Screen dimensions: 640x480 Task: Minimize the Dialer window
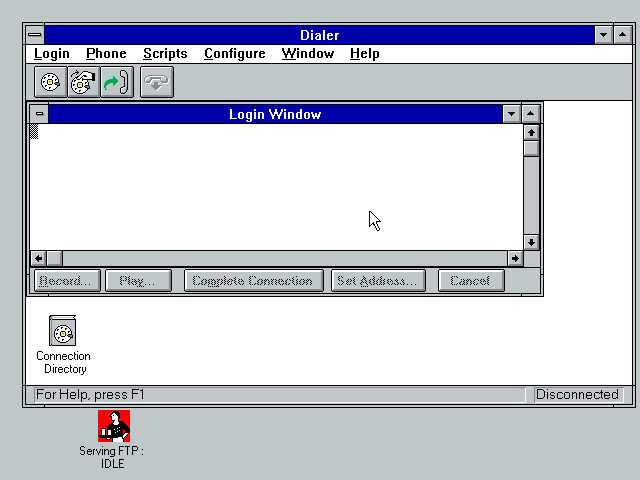pyautogui.click(x=603, y=35)
